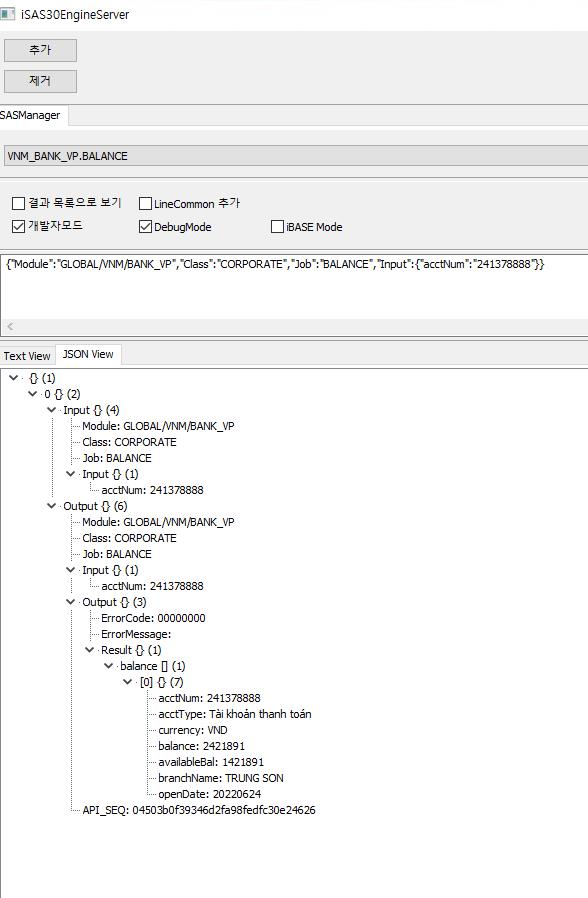Image resolution: width=588 pixels, height=898 pixels.
Task: Disable the DebugMode checkbox
Action: tap(145, 227)
